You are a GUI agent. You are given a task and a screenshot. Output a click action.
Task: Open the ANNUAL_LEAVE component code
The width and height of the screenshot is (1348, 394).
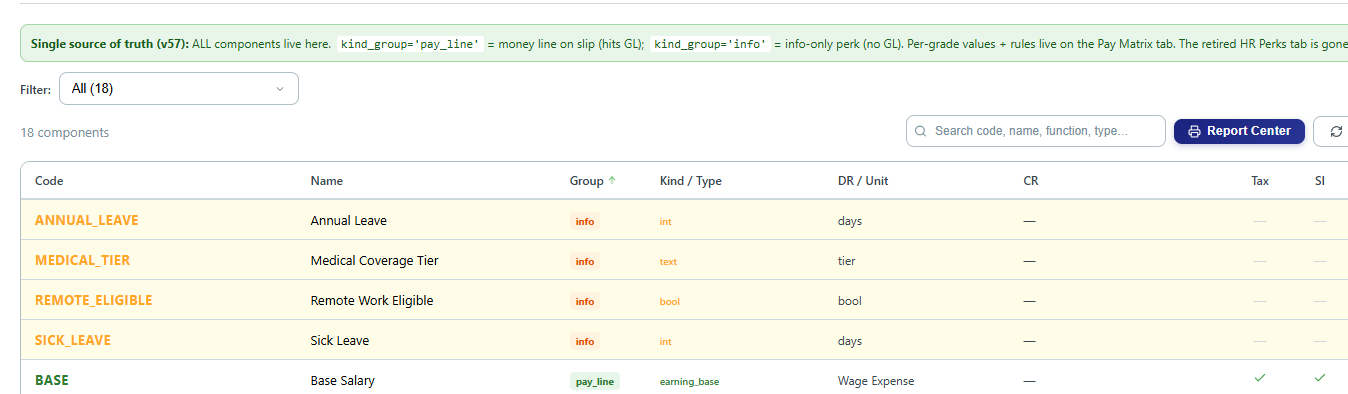[x=87, y=220]
